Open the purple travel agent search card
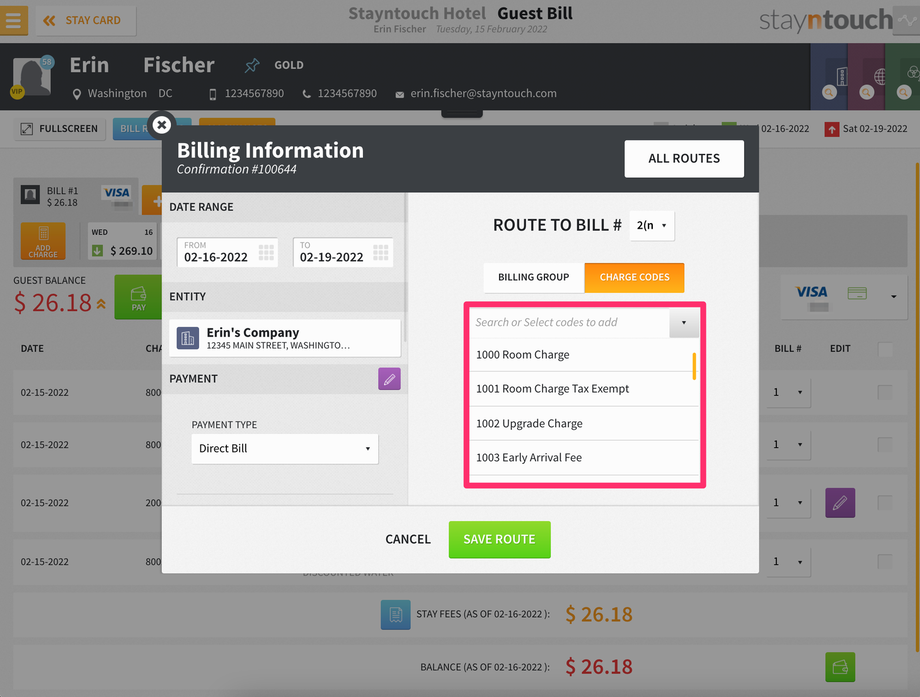 867,77
